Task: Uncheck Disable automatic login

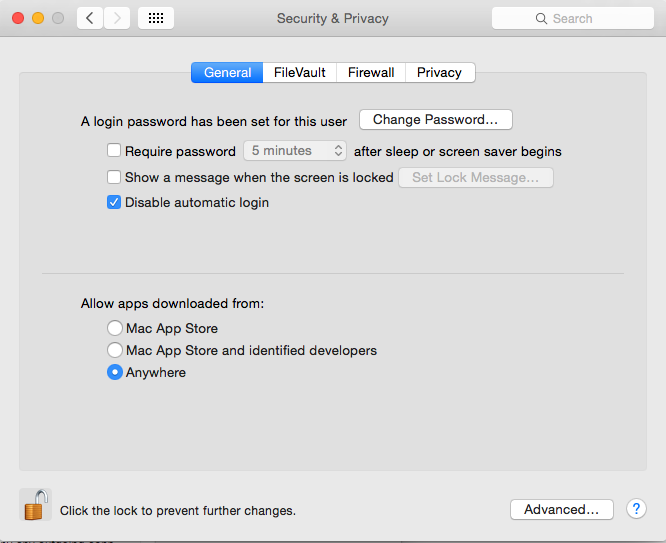Action: coord(114,202)
